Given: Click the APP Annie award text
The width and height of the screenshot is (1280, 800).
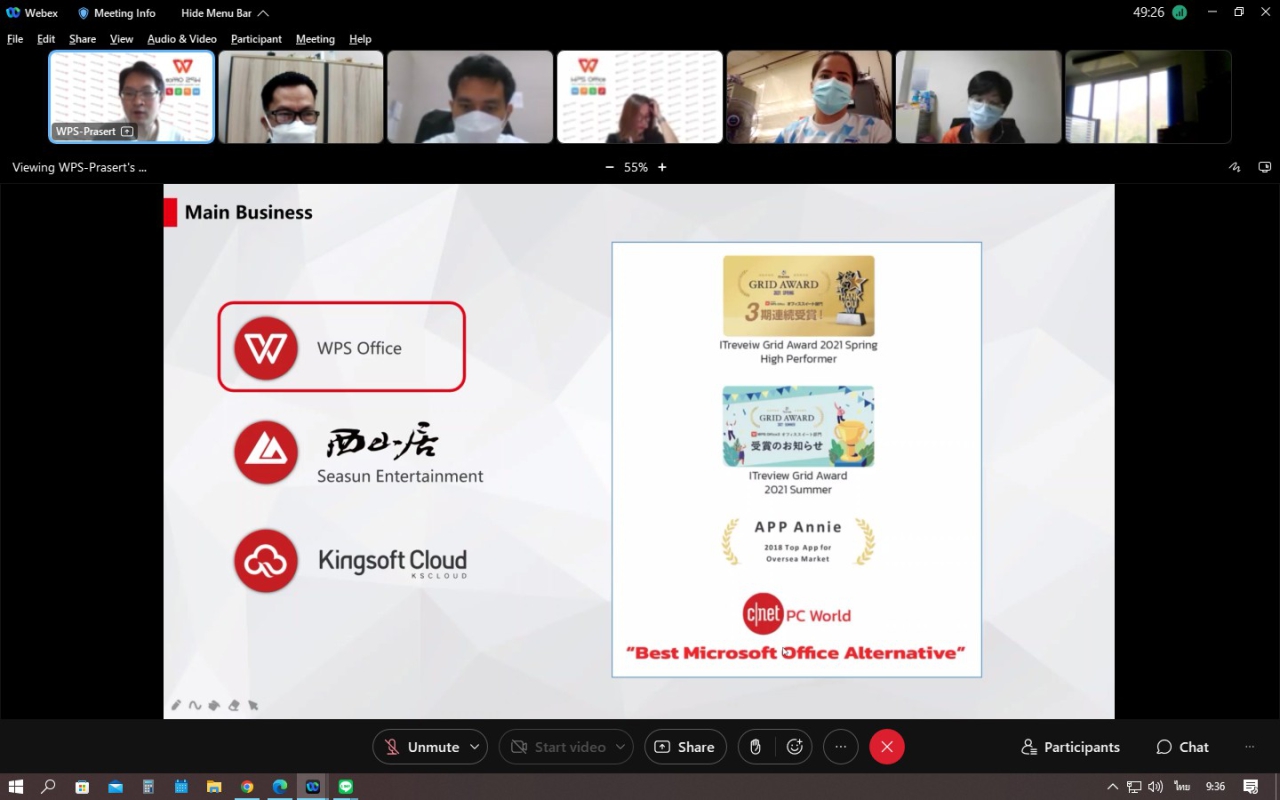Looking at the screenshot, I should pyautogui.click(x=798, y=527).
